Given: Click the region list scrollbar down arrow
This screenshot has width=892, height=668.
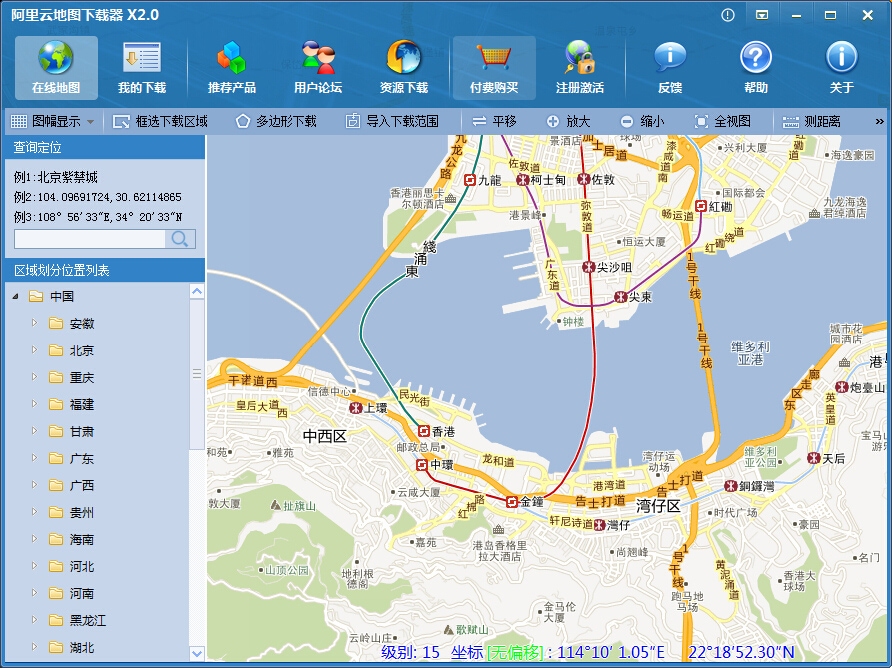Looking at the screenshot, I should 196,653.
